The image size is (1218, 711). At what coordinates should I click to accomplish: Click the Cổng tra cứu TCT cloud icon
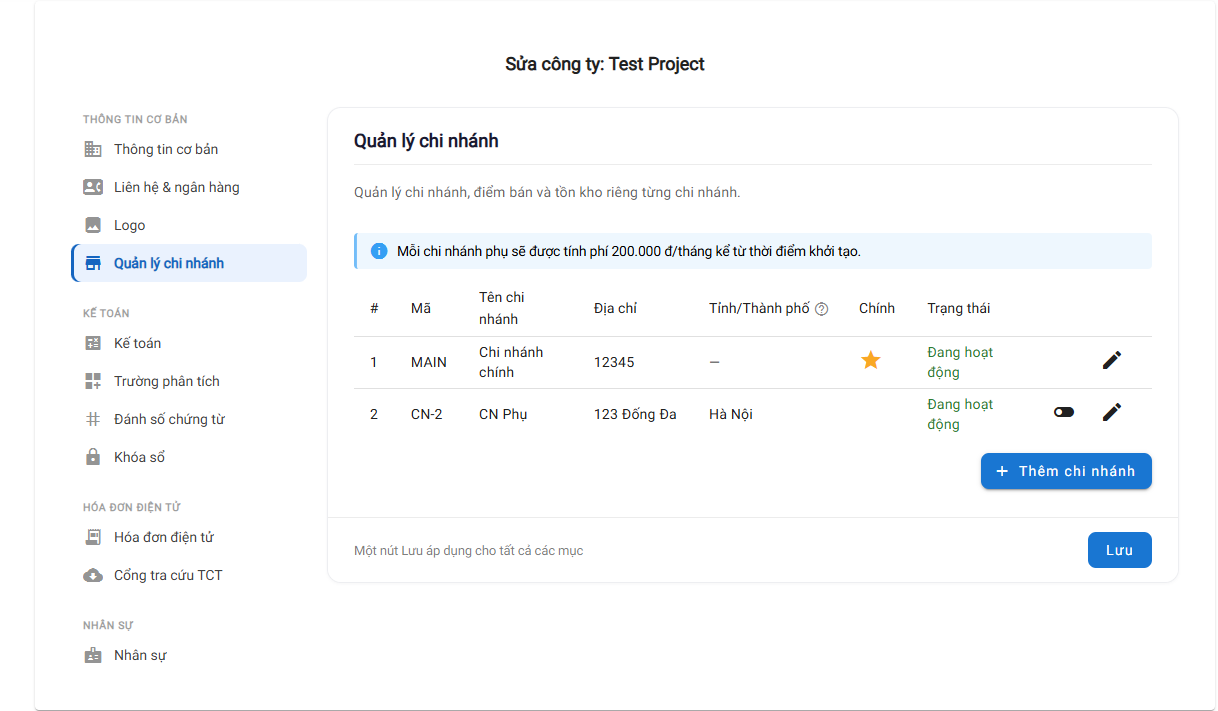[93, 575]
